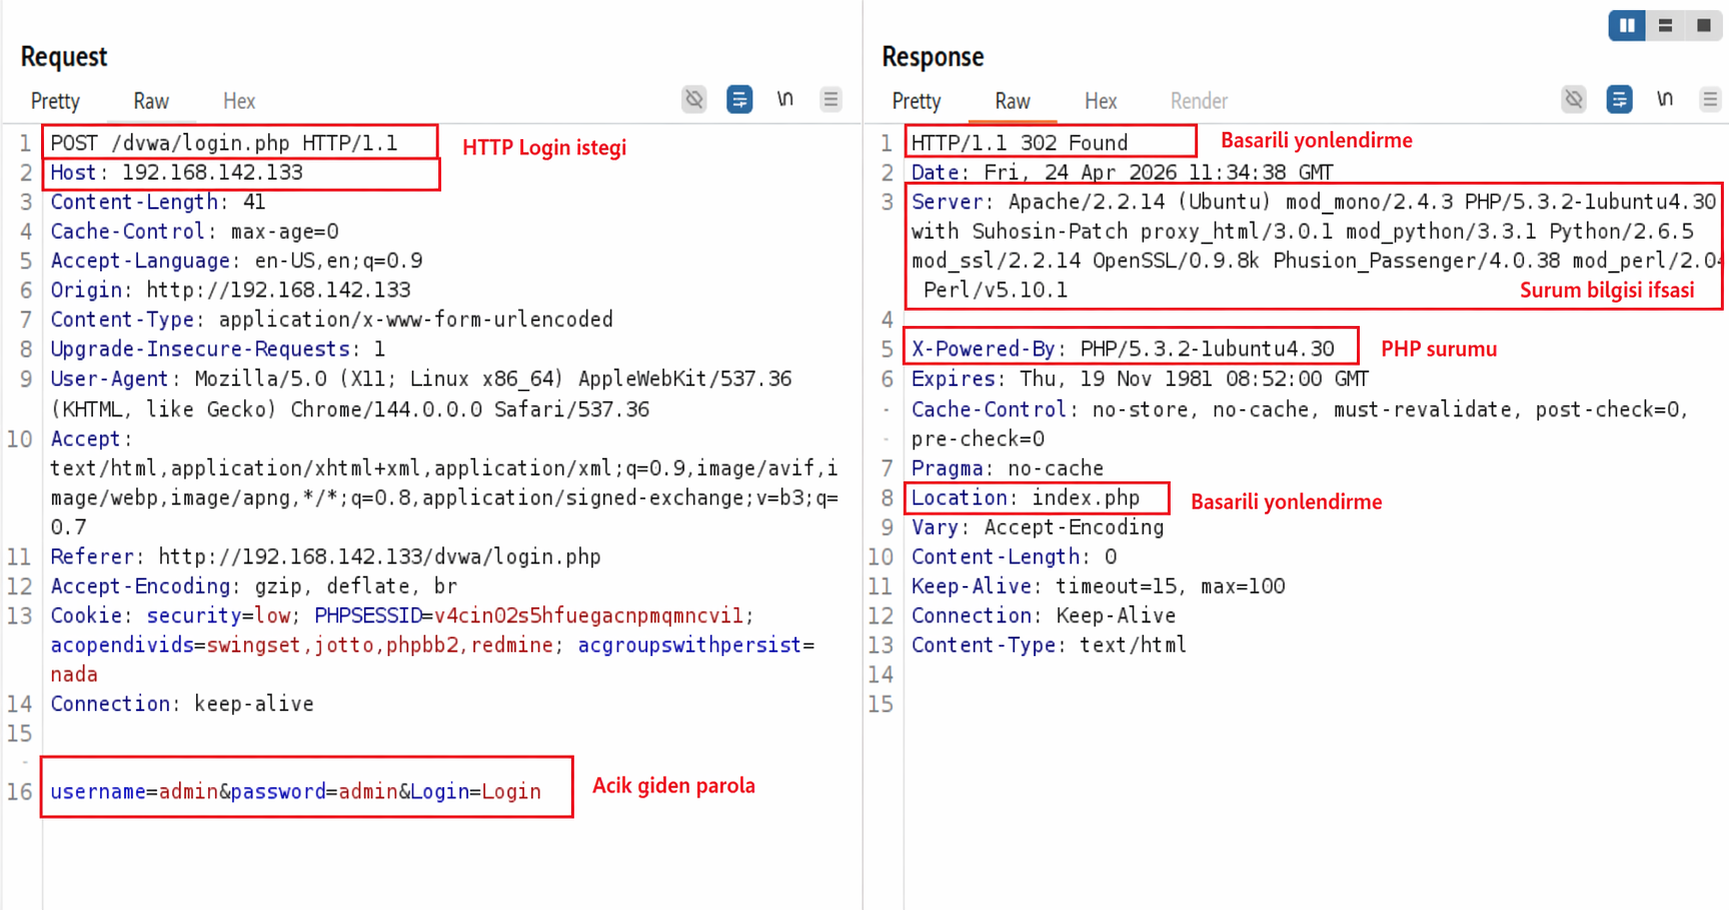
Task: Click the Cache-Control: max-age=0 header
Action: click(195, 231)
